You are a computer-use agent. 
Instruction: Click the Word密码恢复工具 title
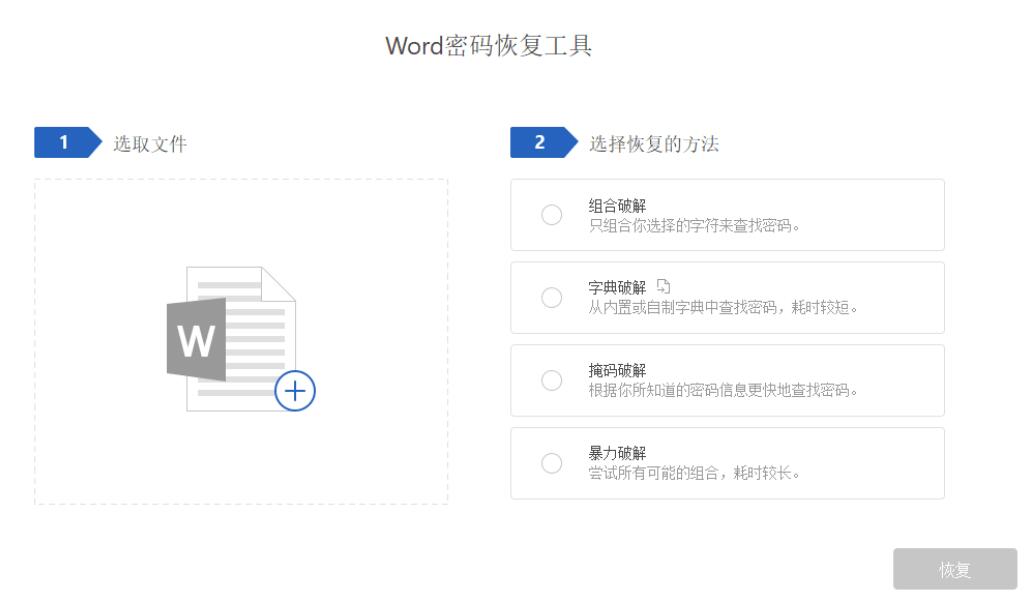tap(489, 46)
